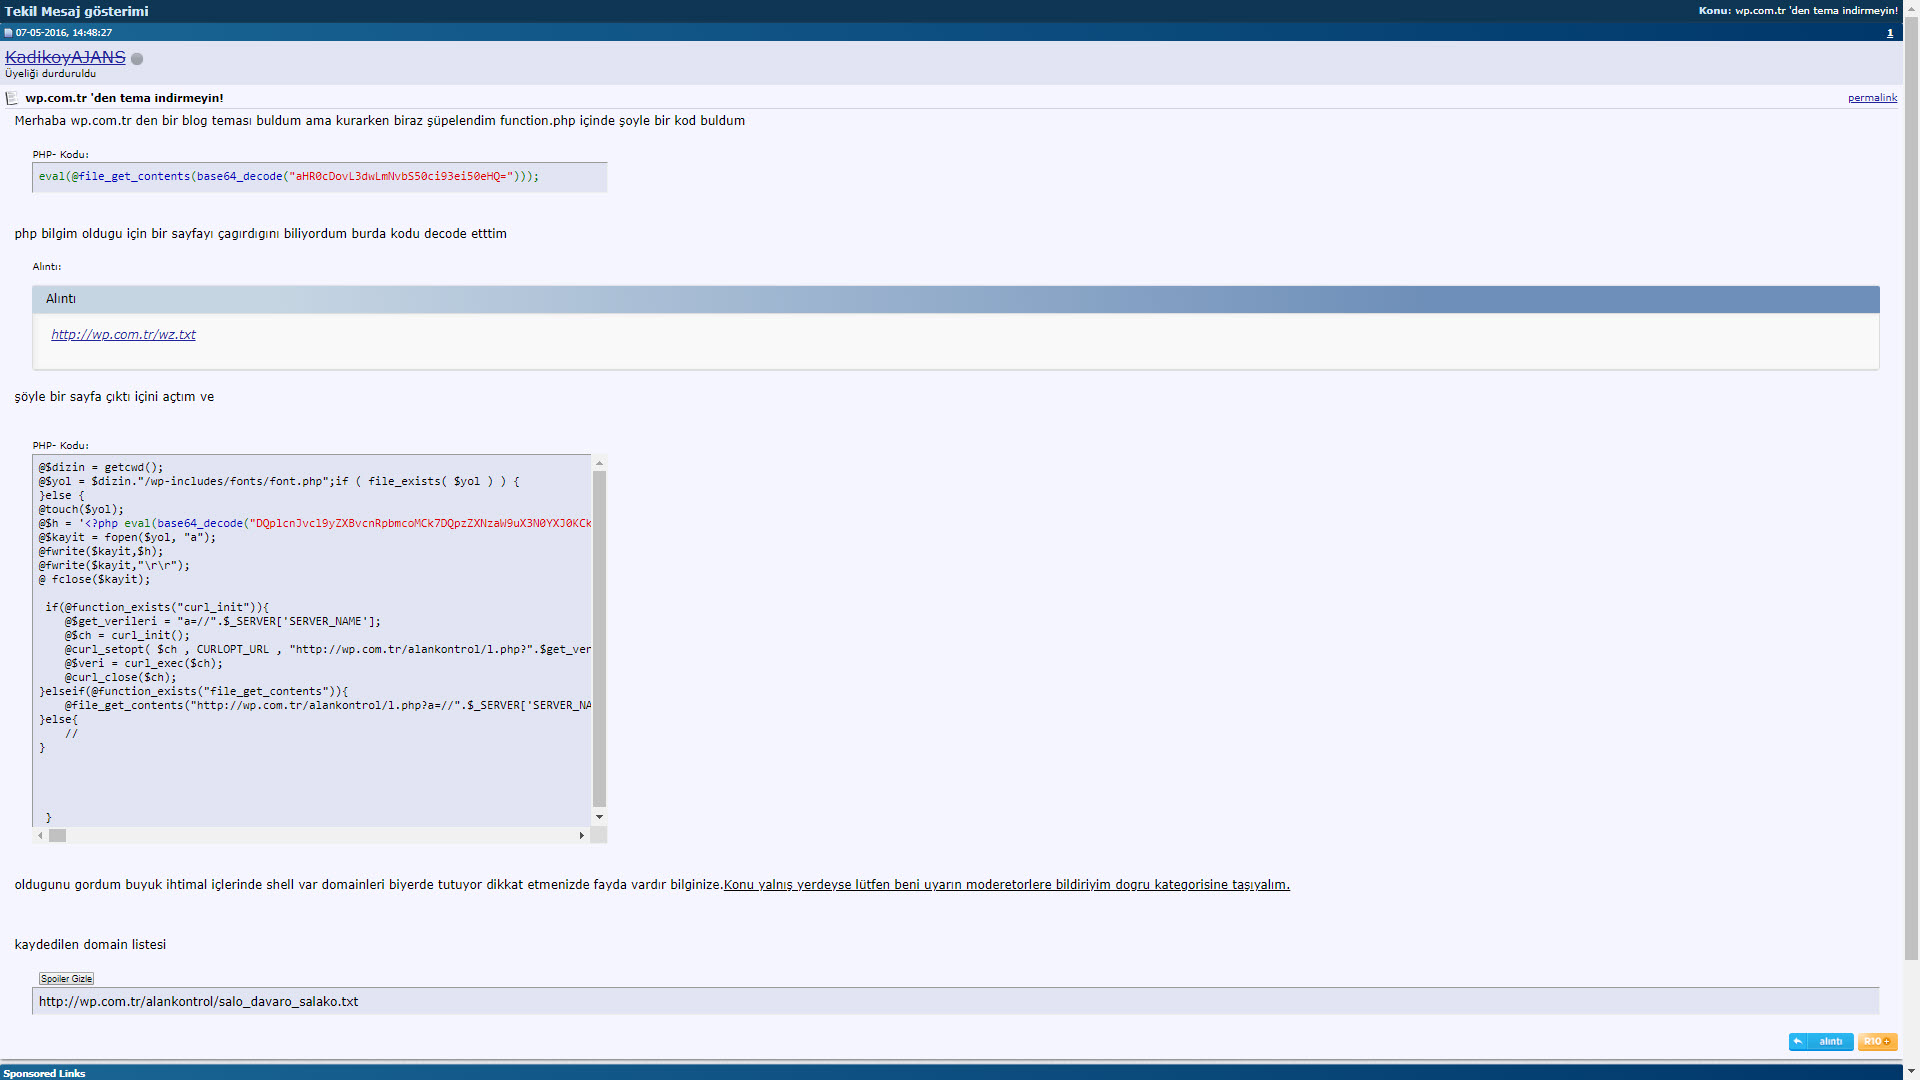This screenshot has height=1080, width=1920.
Task: Click the '@ fclose($kayit);' code line
Action: 95,579
